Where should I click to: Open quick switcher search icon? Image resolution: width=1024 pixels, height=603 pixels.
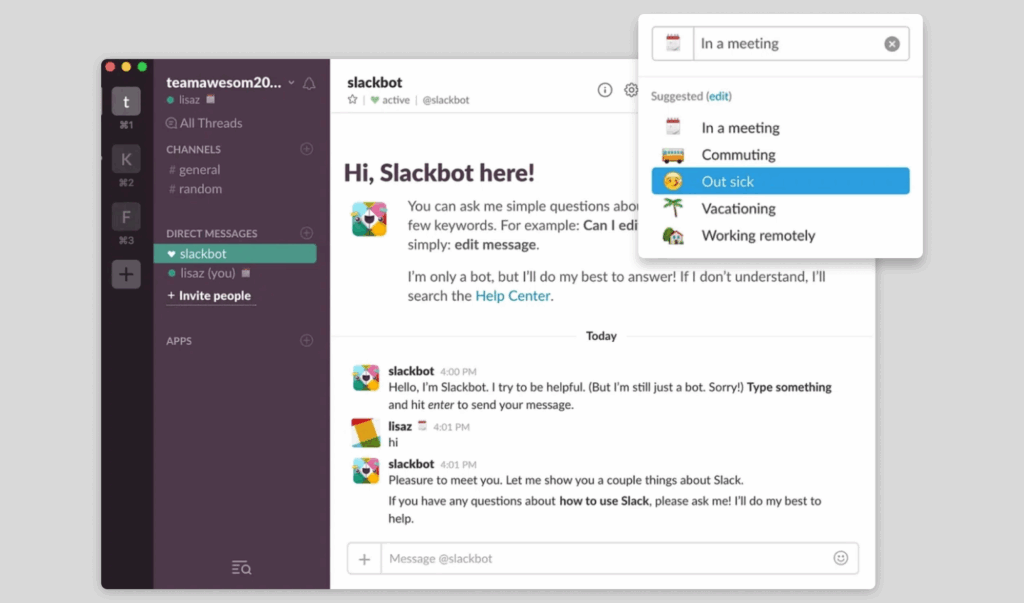point(241,568)
